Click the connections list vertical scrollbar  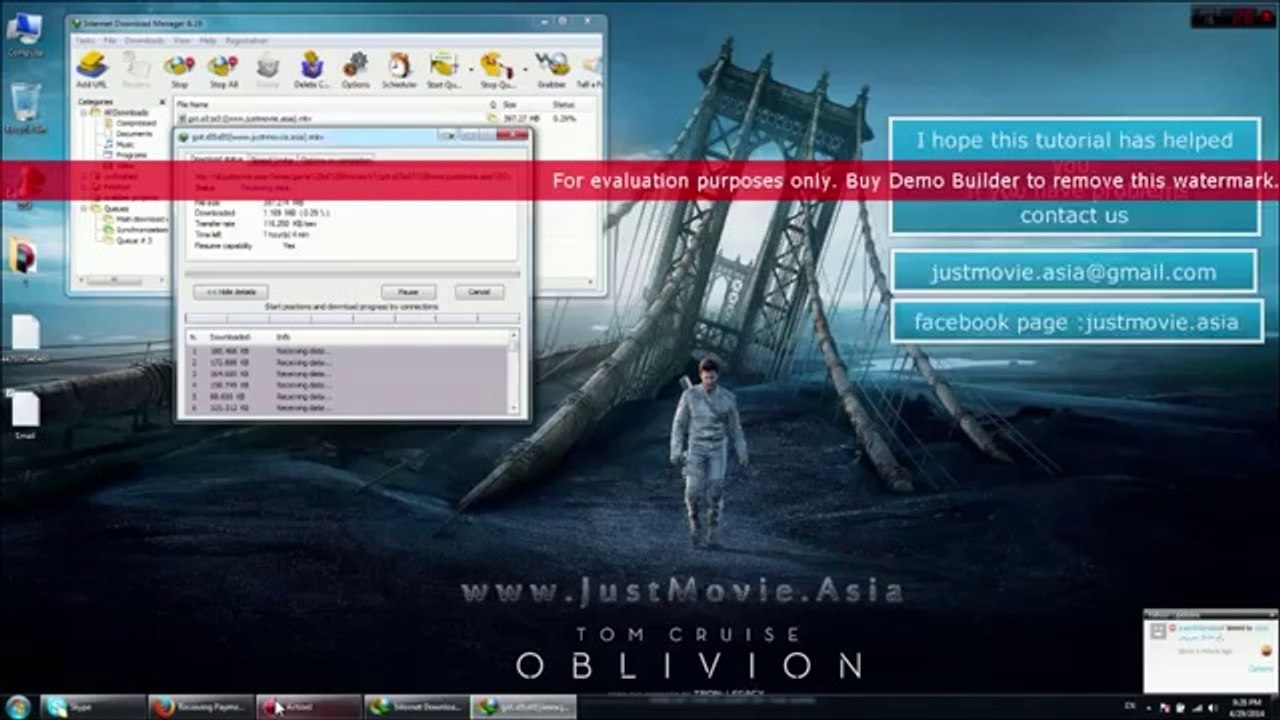point(515,371)
